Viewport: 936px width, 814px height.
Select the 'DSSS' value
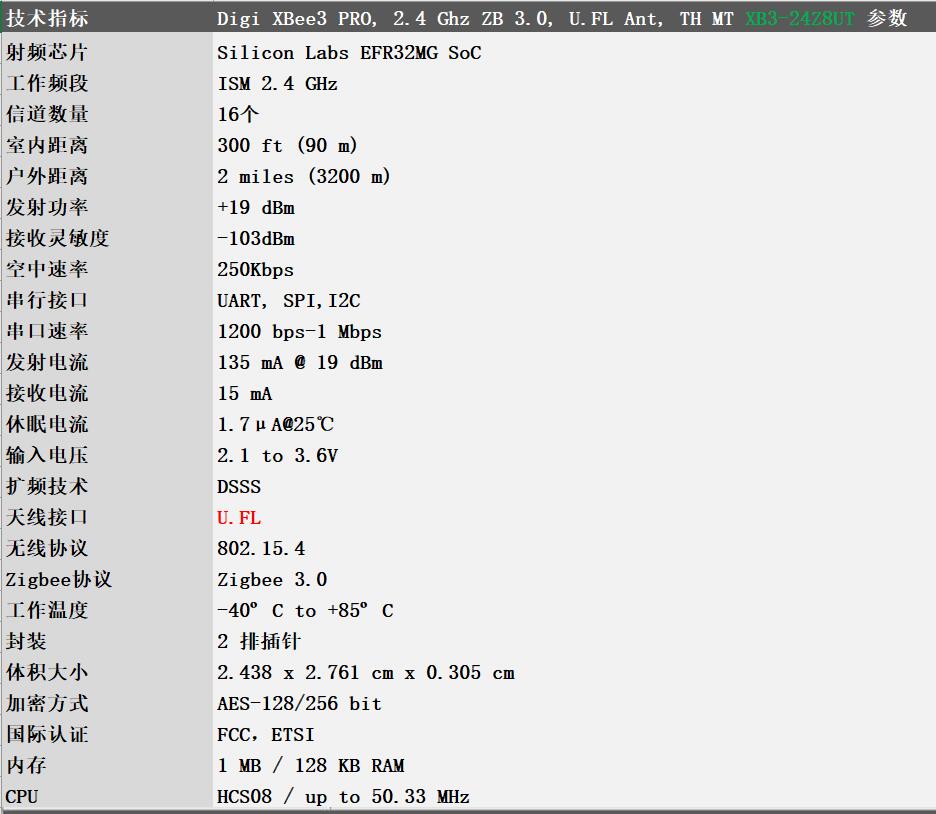point(239,487)
